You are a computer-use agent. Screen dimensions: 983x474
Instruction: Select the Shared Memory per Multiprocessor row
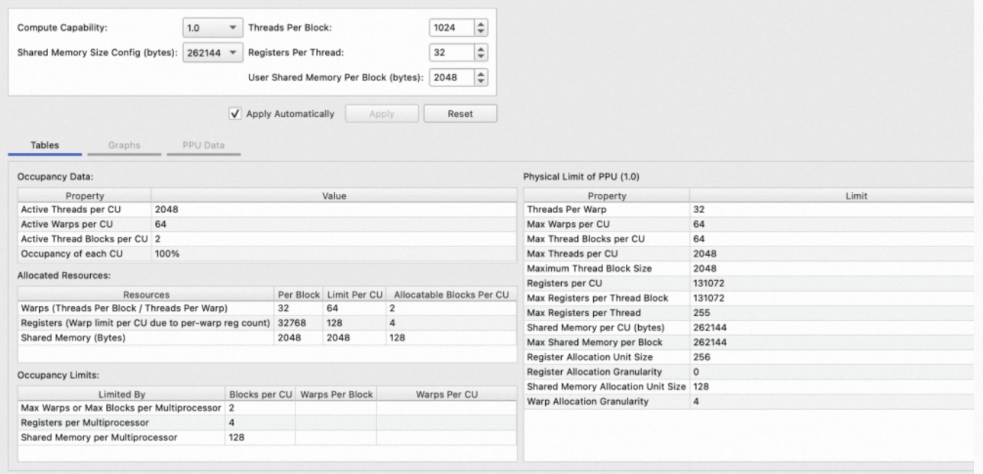[267, 437]
